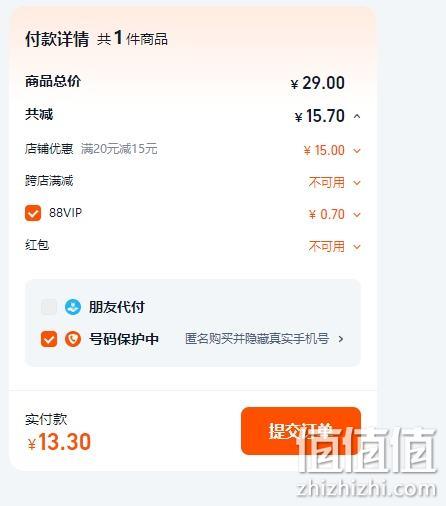Open the 匿名购买并隐藏真实手机号 link
The height and width of the screenshot is (506, 446).
pyautogui.click(x=257, y=339)
